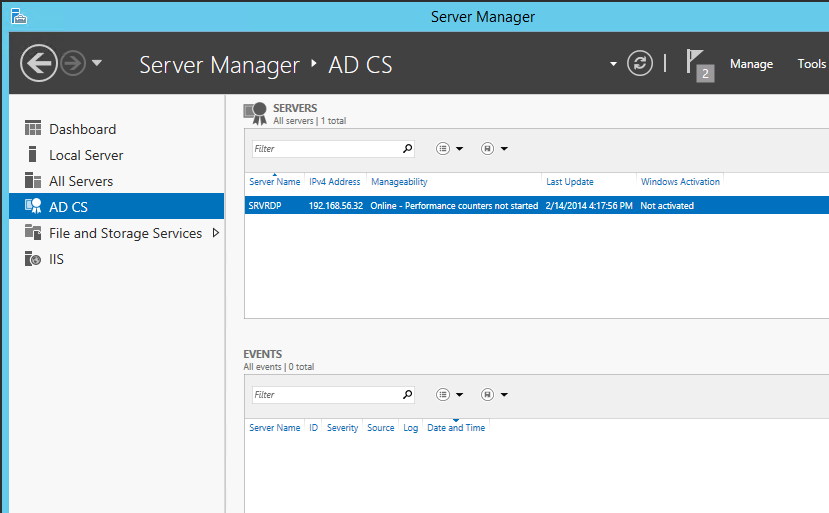Click the Dashboard icon in sidebar
Viewport: 829px width, 513px height.
click(x=33, y=128)
